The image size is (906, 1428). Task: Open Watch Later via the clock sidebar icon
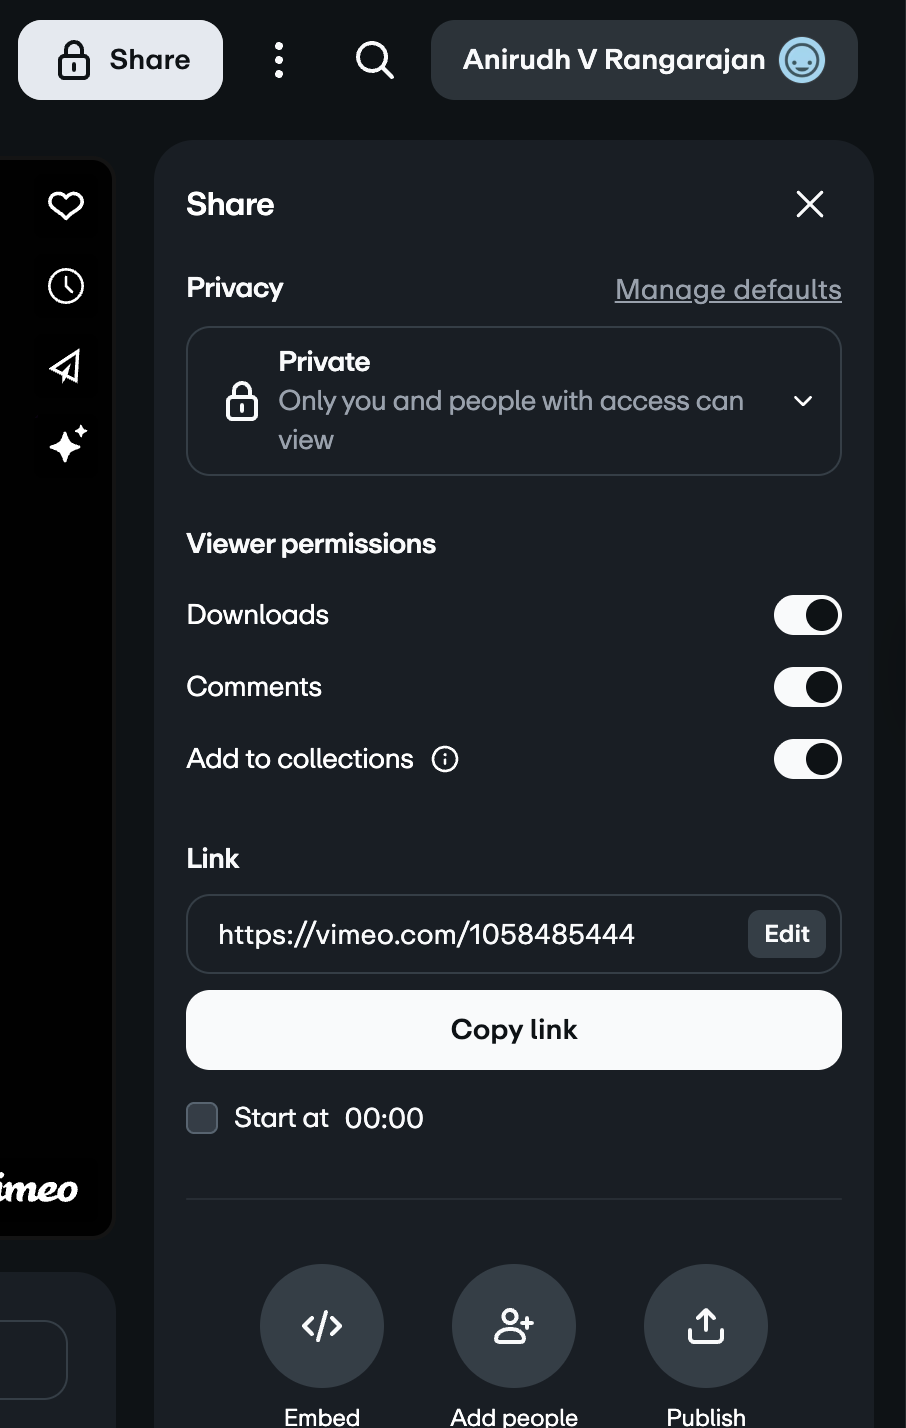(65, 286)
